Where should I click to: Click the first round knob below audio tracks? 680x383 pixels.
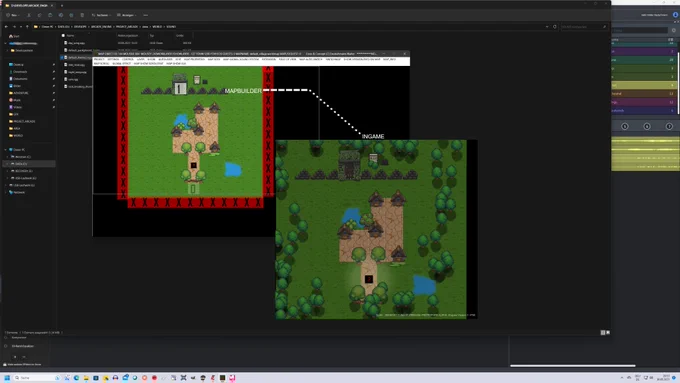(x=625, y=126)
